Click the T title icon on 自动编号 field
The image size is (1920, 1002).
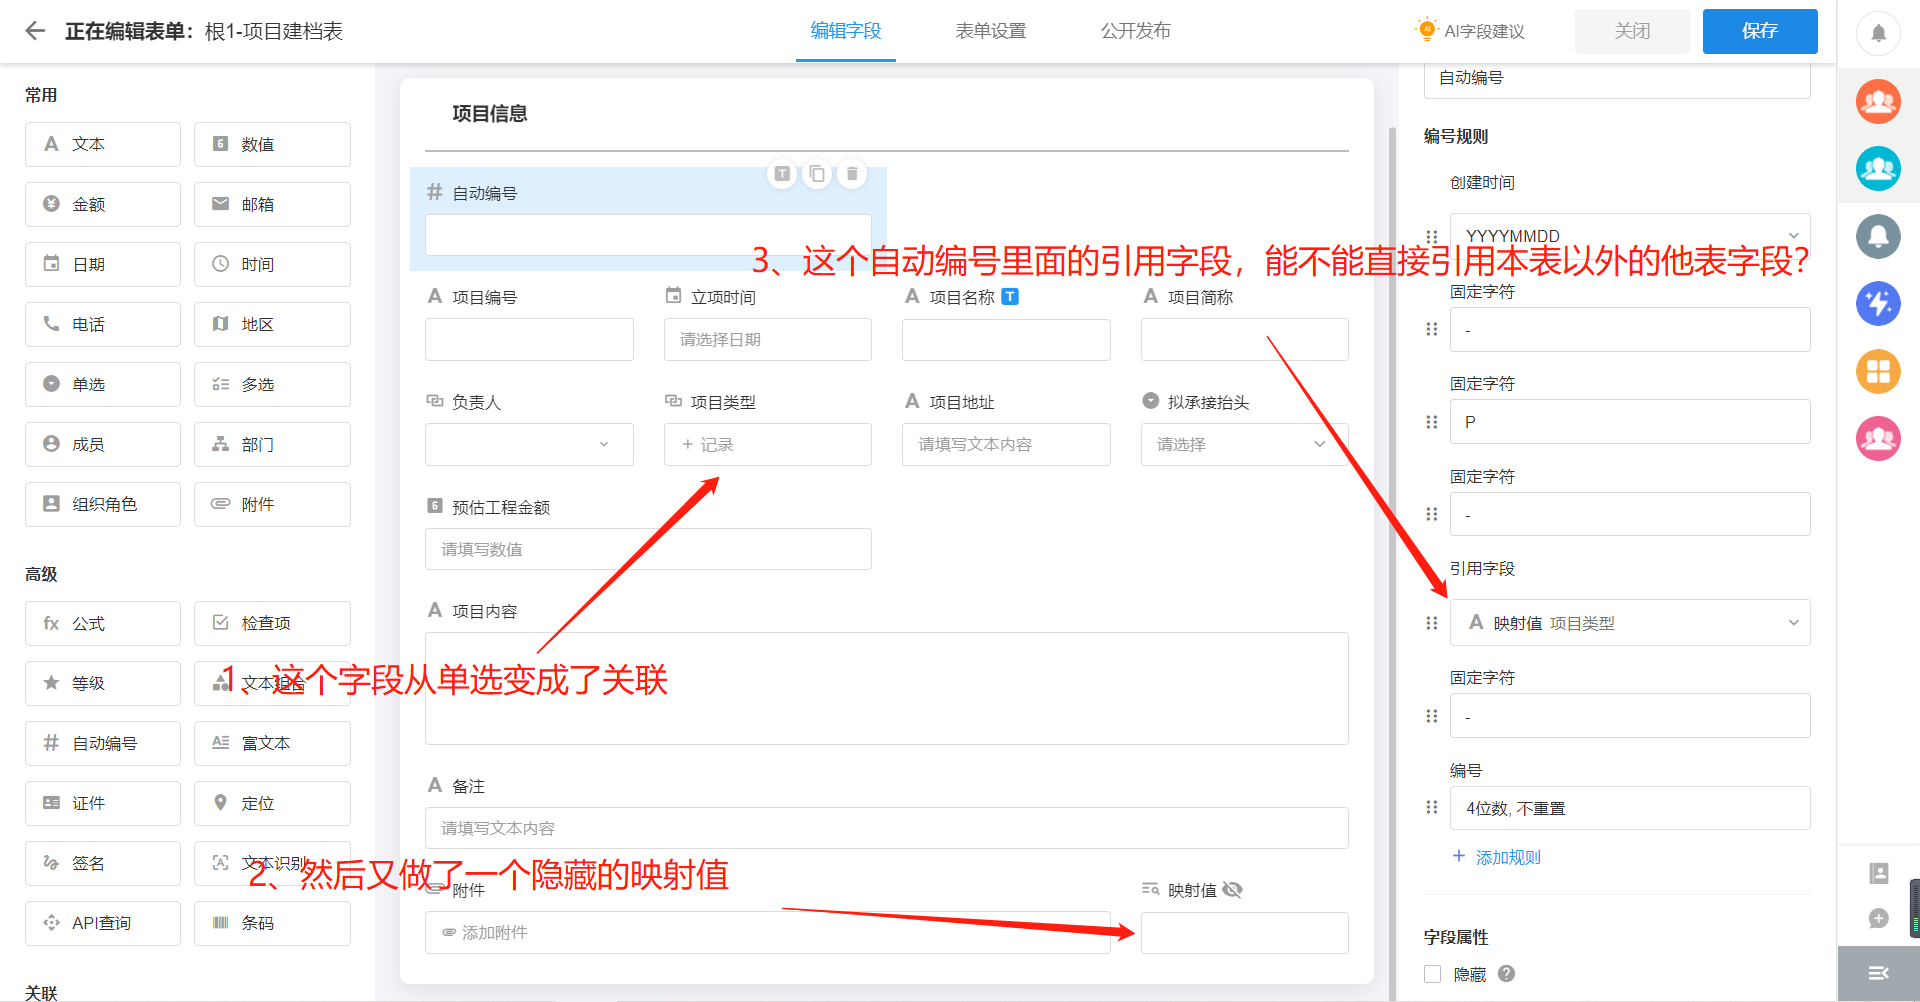[x=783, y=173]
